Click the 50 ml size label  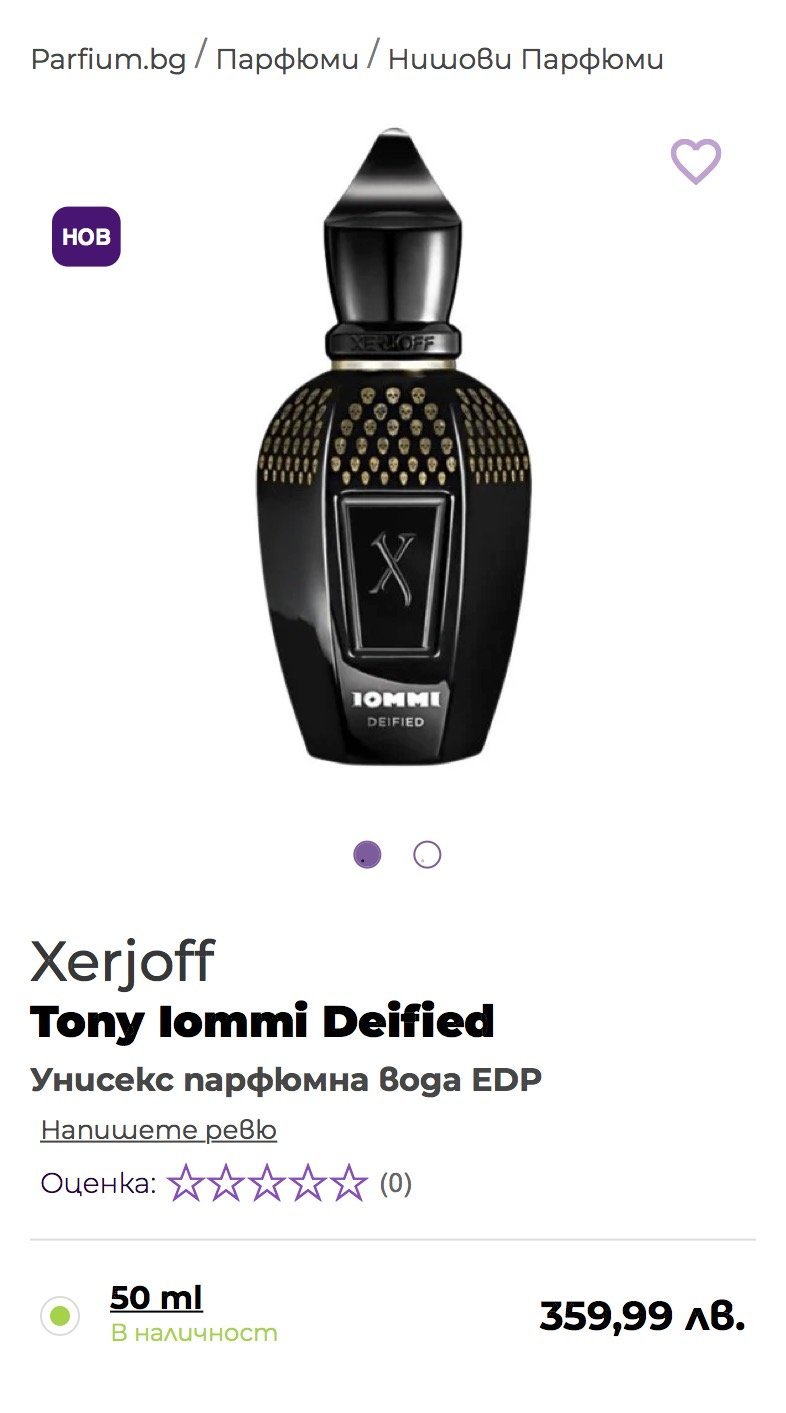156,1298
